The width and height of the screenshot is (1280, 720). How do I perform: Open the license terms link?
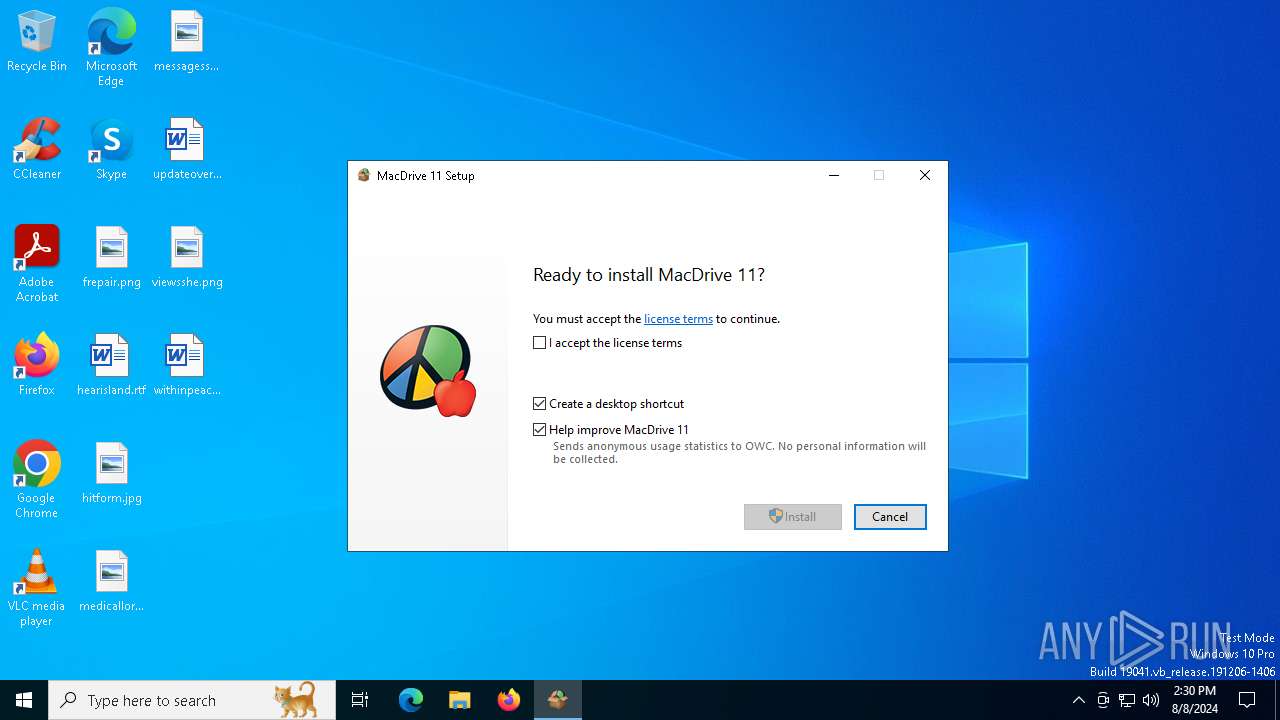coord(678,319)
